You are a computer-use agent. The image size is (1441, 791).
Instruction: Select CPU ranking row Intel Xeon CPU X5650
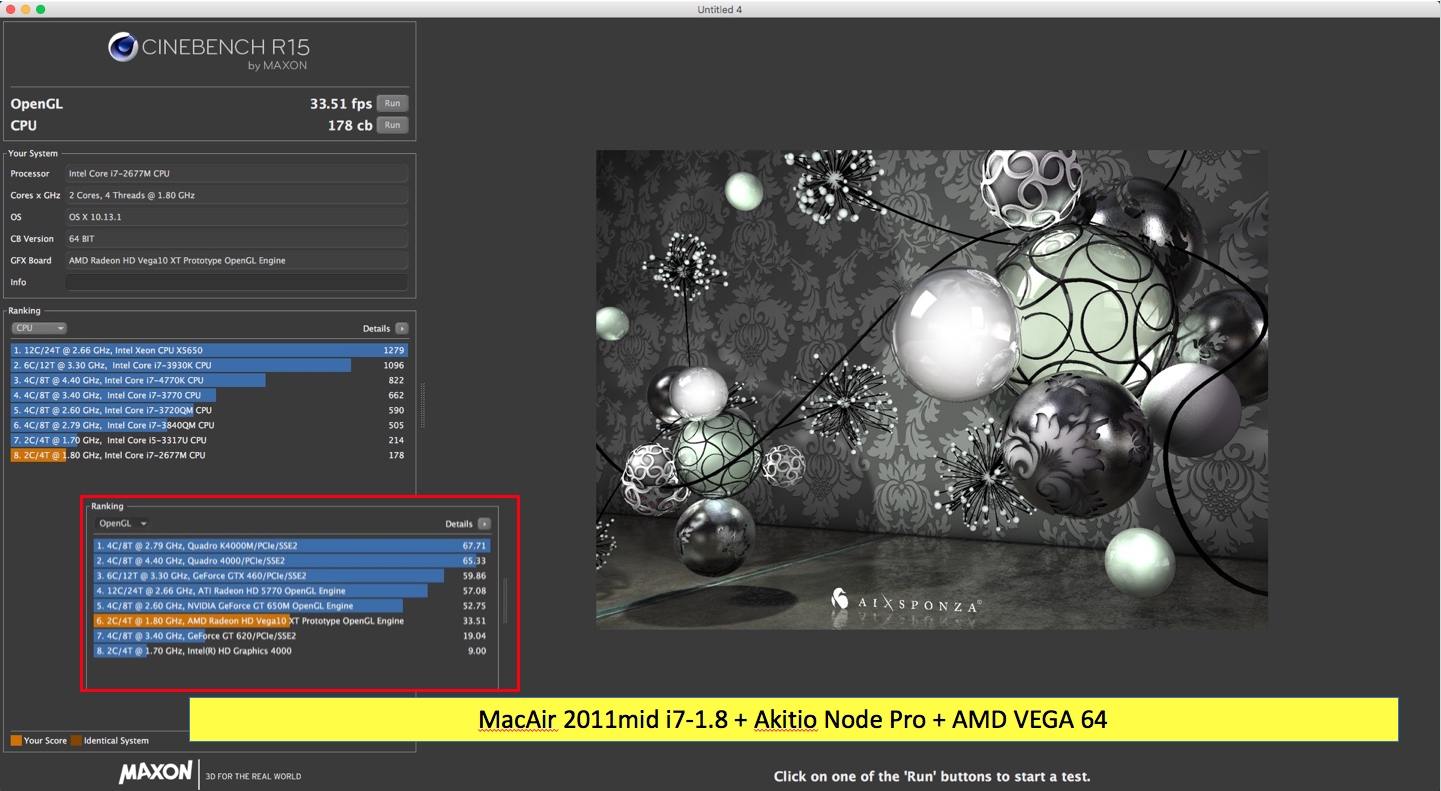click(x=209, y=350)
